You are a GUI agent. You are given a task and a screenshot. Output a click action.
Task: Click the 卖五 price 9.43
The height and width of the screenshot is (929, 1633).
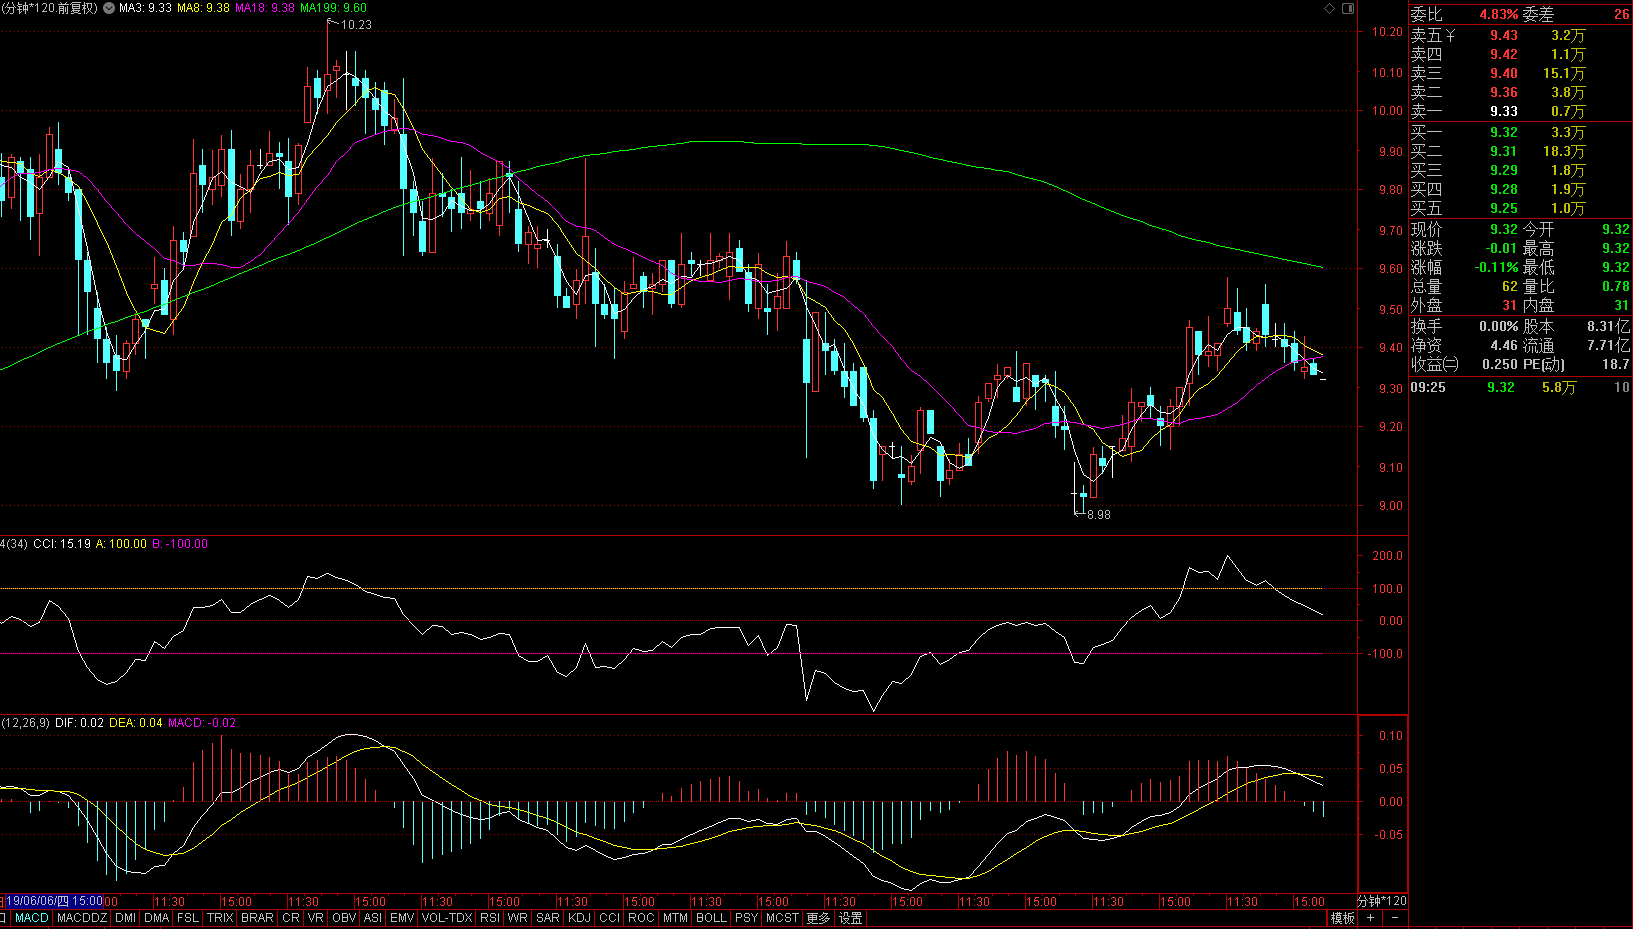pos(1503,36)
